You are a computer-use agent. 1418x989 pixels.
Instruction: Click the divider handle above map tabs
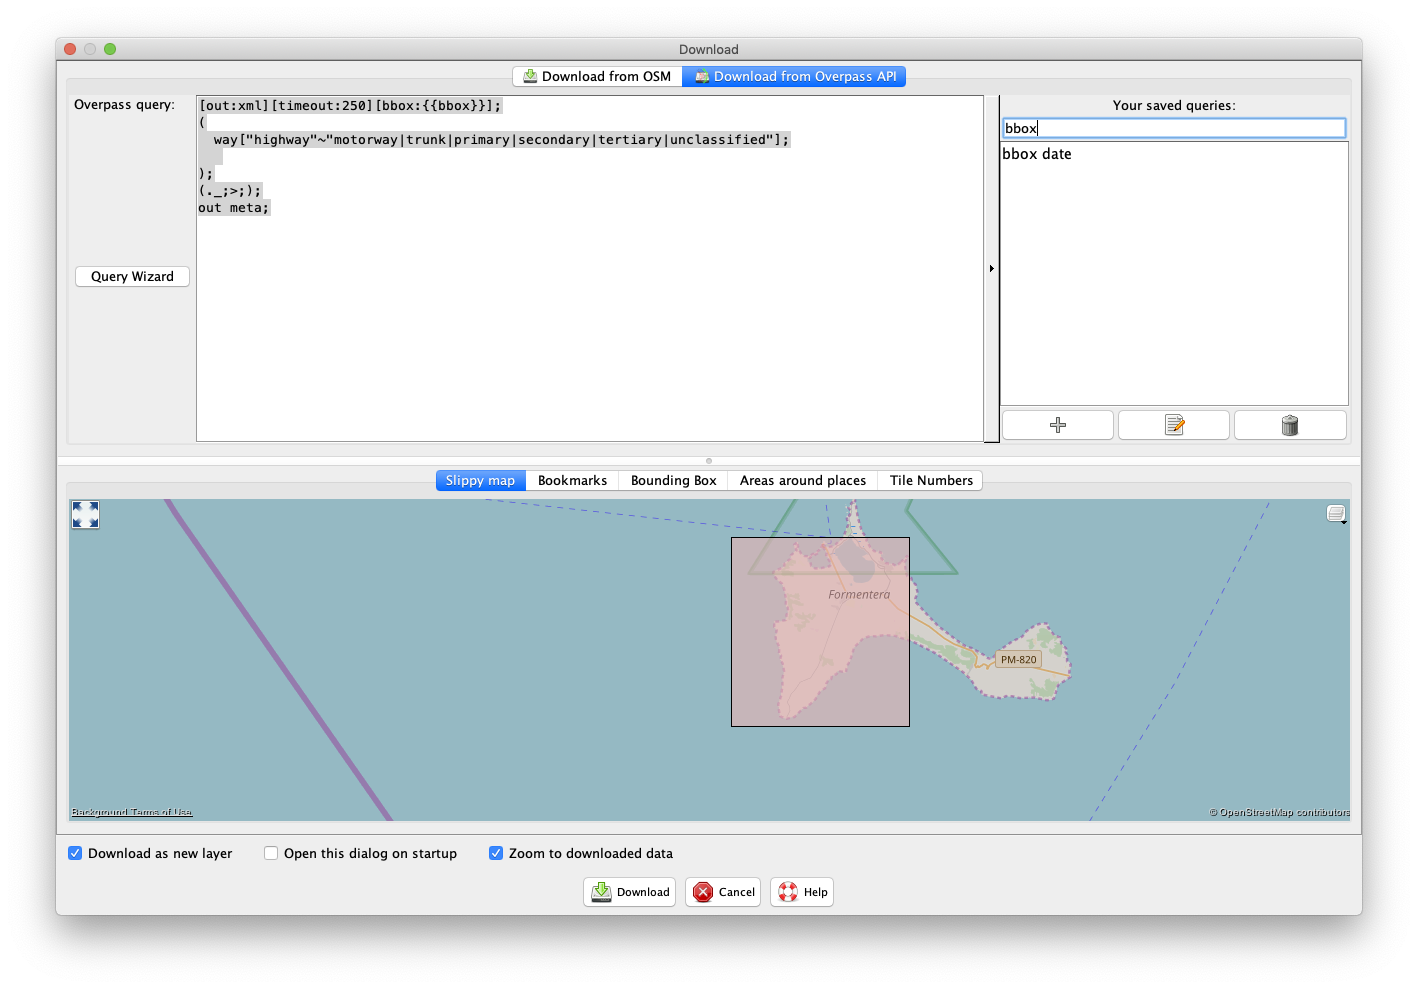click(709, 461)
